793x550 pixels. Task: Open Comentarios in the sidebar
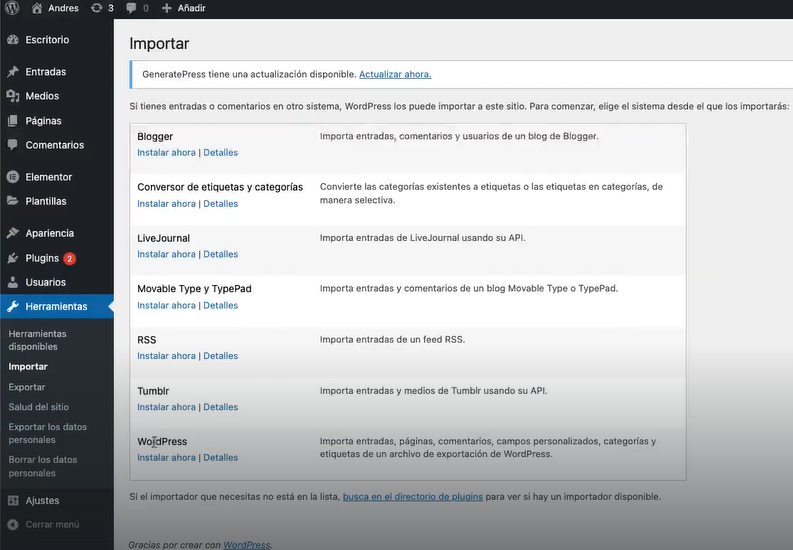coord(55,145)
